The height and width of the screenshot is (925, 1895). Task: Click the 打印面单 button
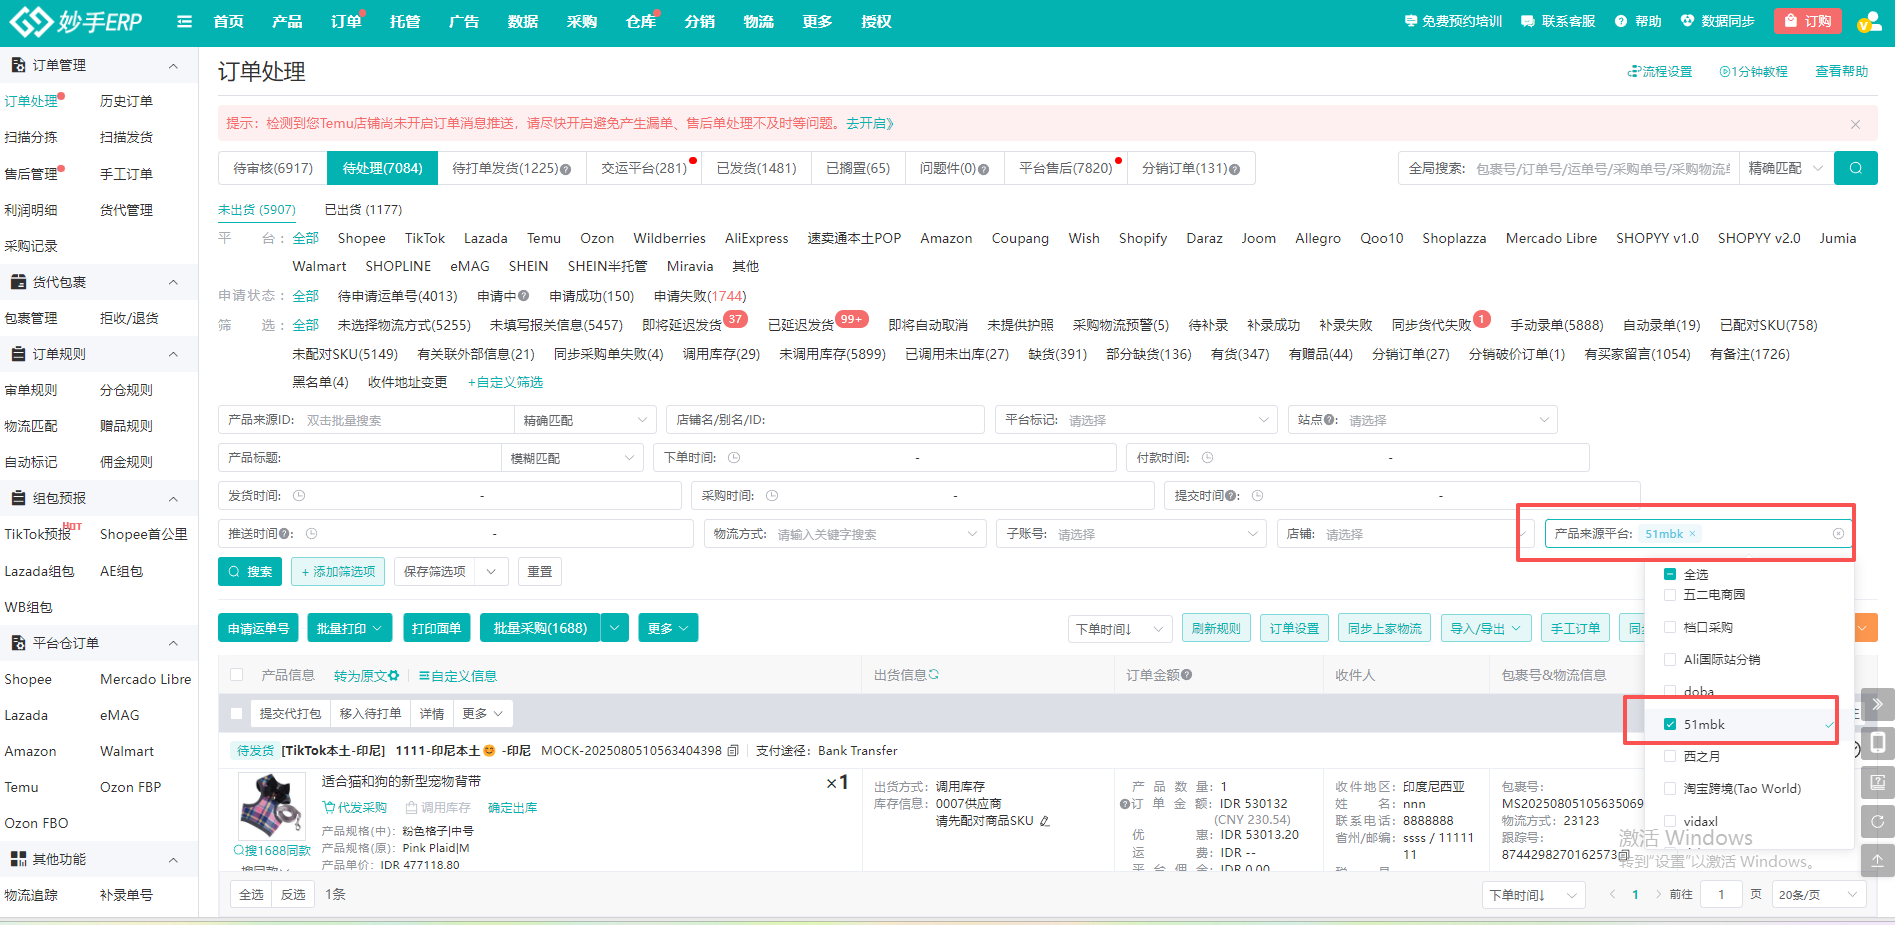click(436, 628)
